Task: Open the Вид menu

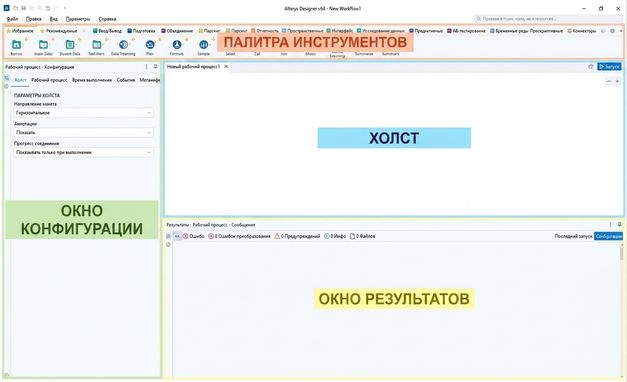Action: click(54, 19)
